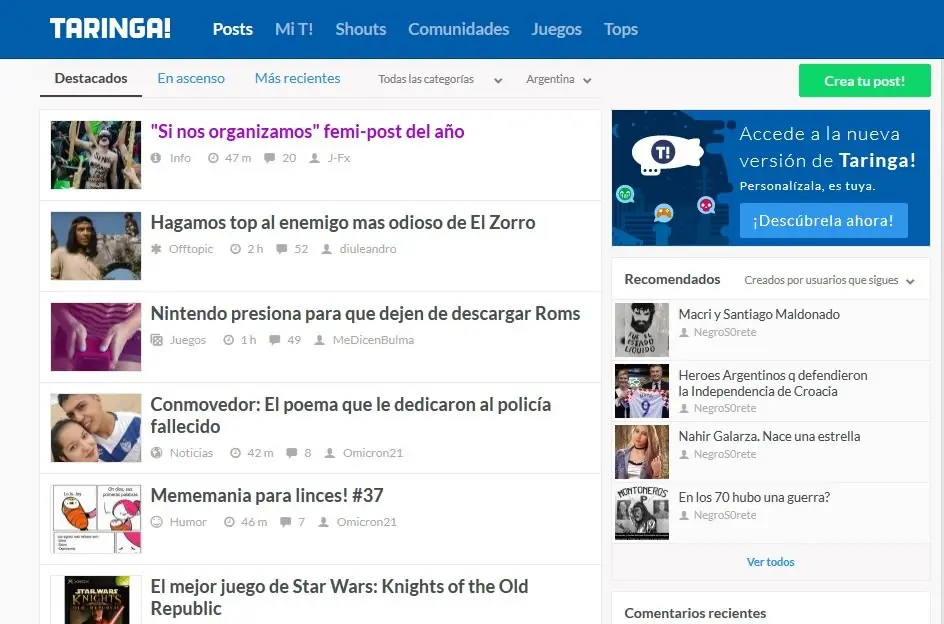Click the Crea tu post! button

pos(865,81)
